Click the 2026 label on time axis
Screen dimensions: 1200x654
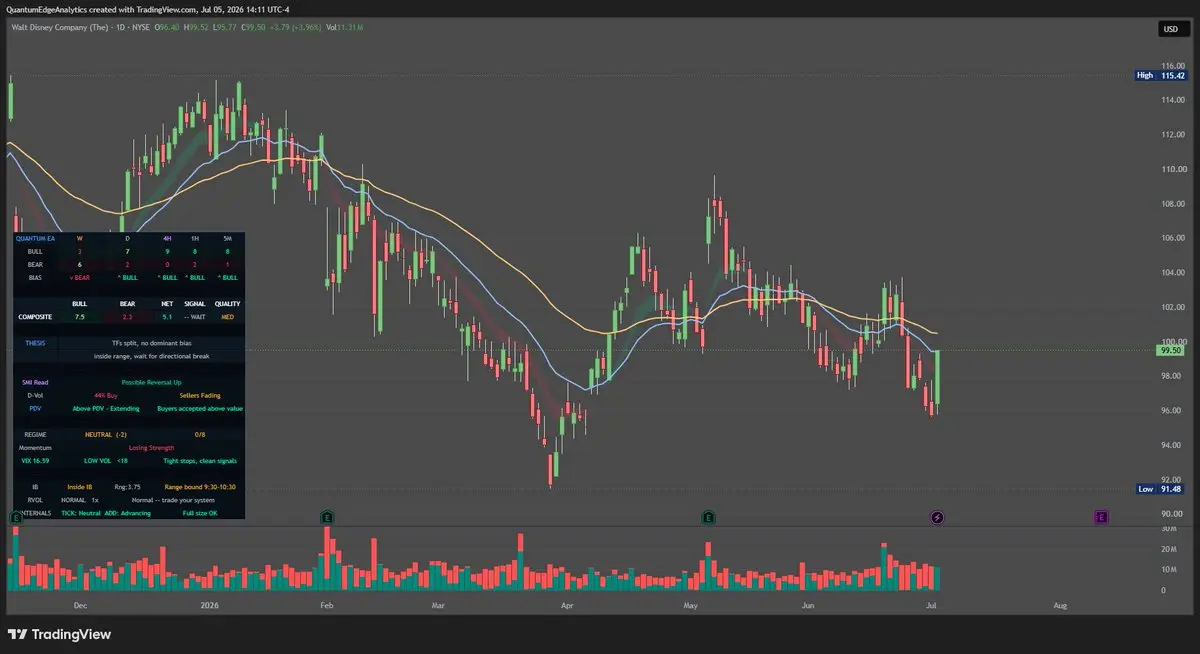point(209,605)
